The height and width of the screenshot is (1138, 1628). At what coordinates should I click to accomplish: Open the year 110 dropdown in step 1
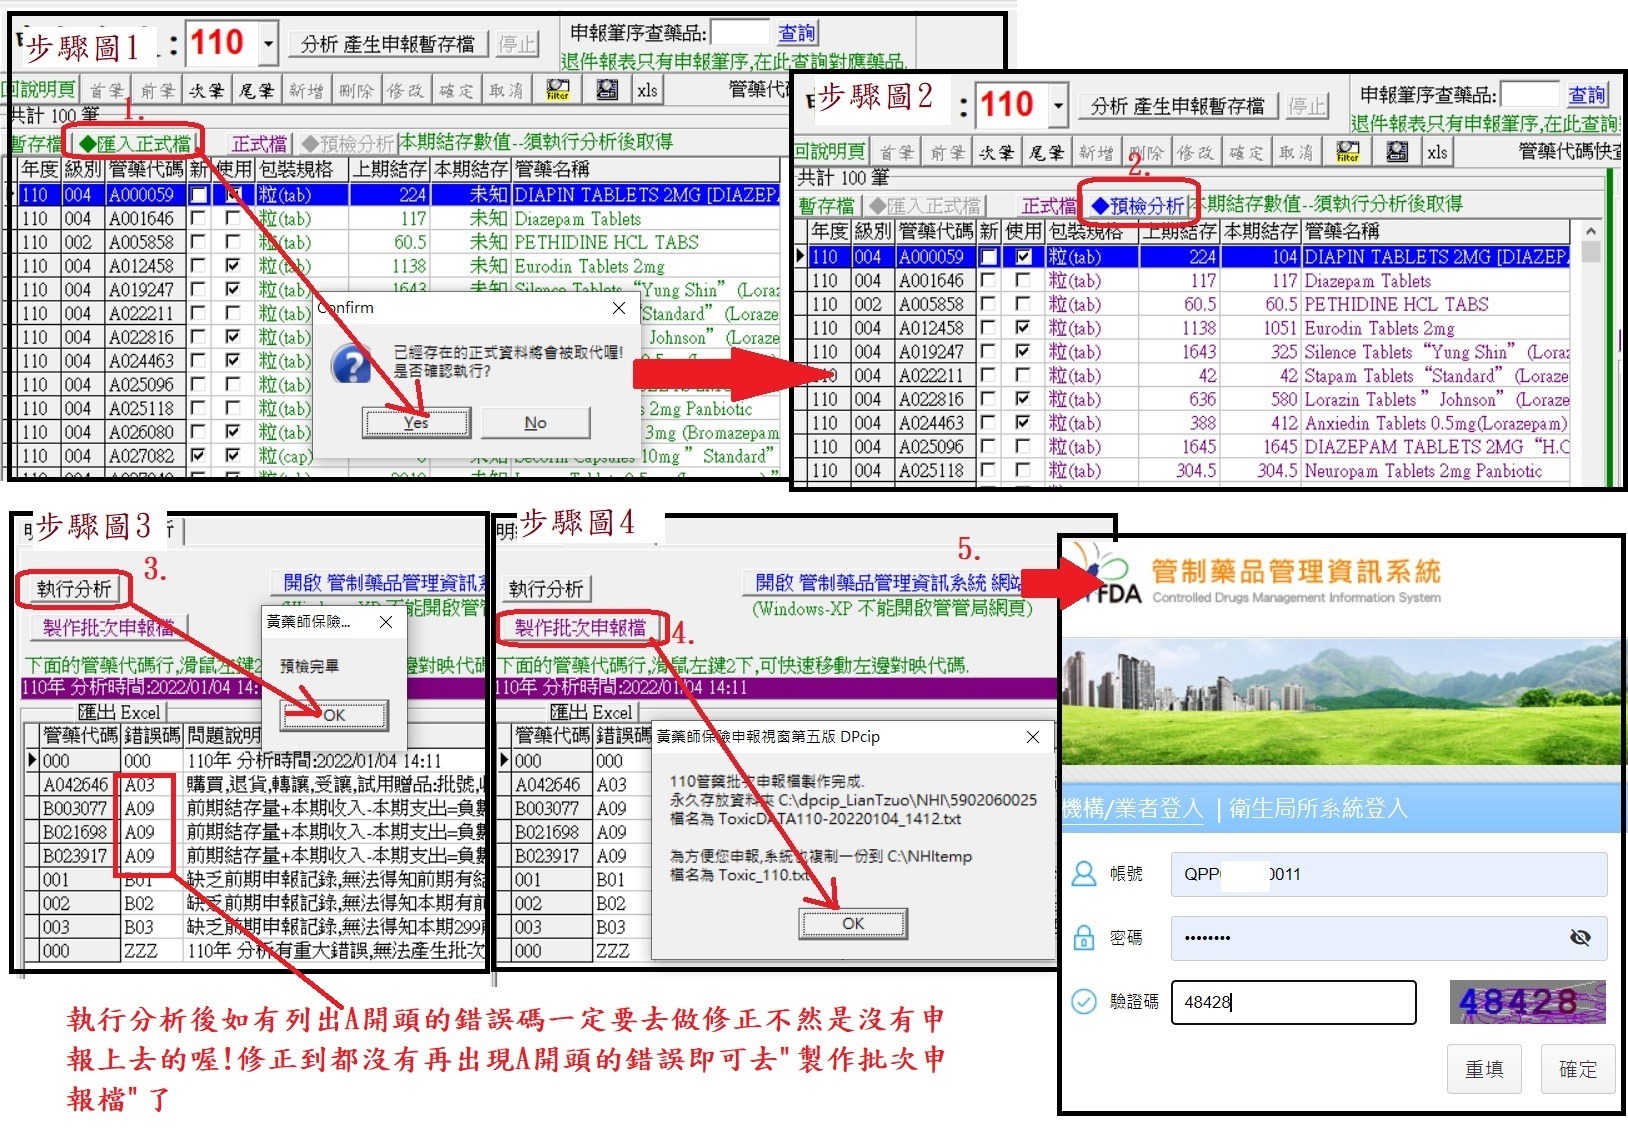pos(268,44)
